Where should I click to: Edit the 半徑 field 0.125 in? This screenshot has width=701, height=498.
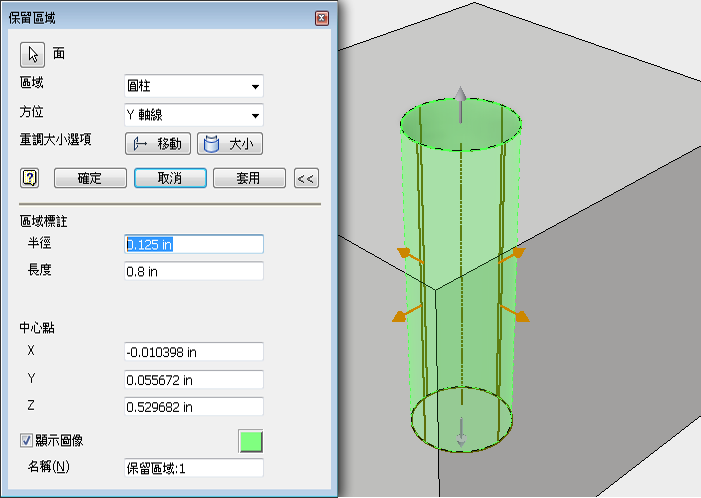coord(194,244)
